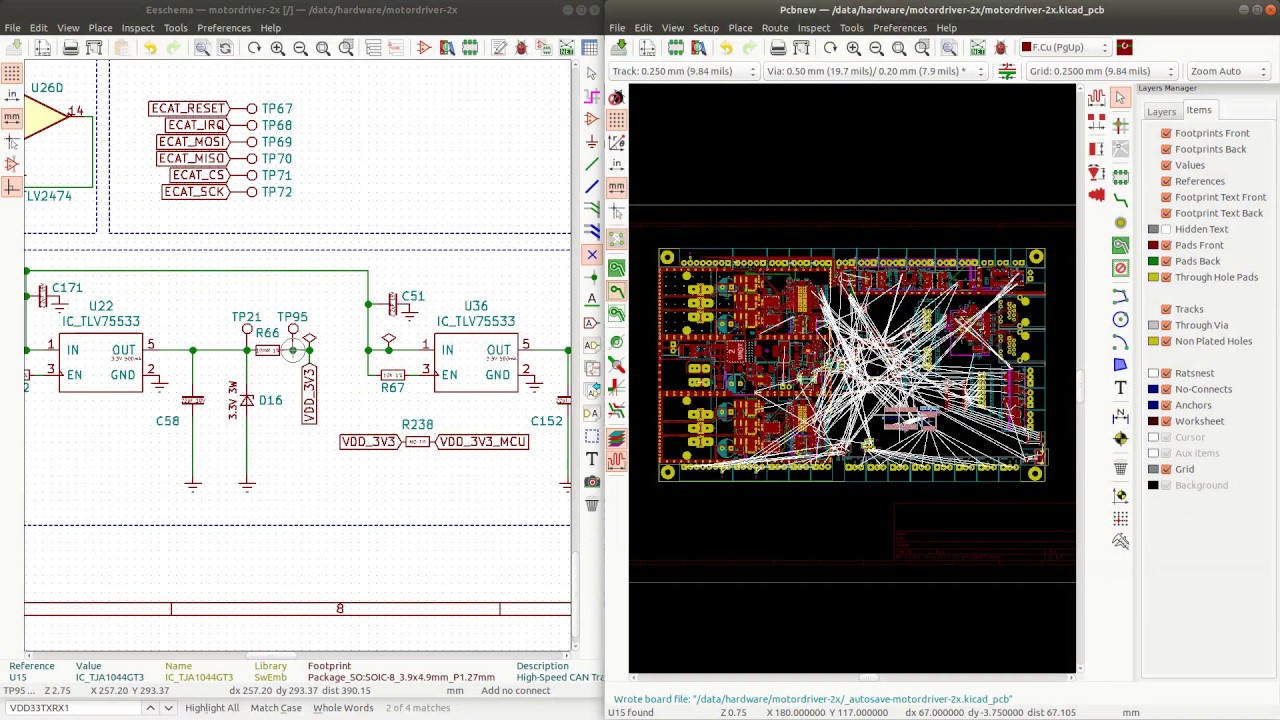Toggle Footprints Front visibility checkbox
1280x720 pixels.
(x=1166, y=133)
